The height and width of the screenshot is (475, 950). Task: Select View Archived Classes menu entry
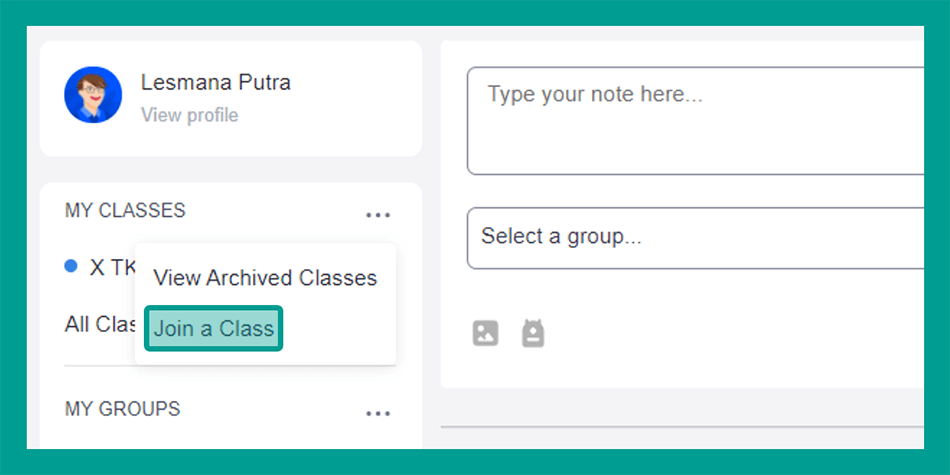point(265,277)
